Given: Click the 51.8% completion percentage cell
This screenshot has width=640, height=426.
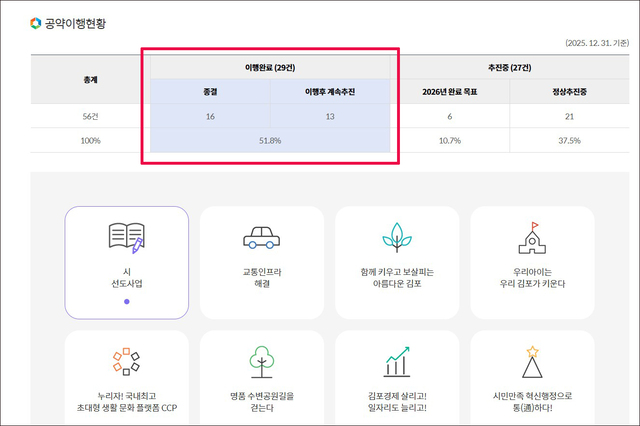Looking at the screenshot, I should (x=270, y=141).
